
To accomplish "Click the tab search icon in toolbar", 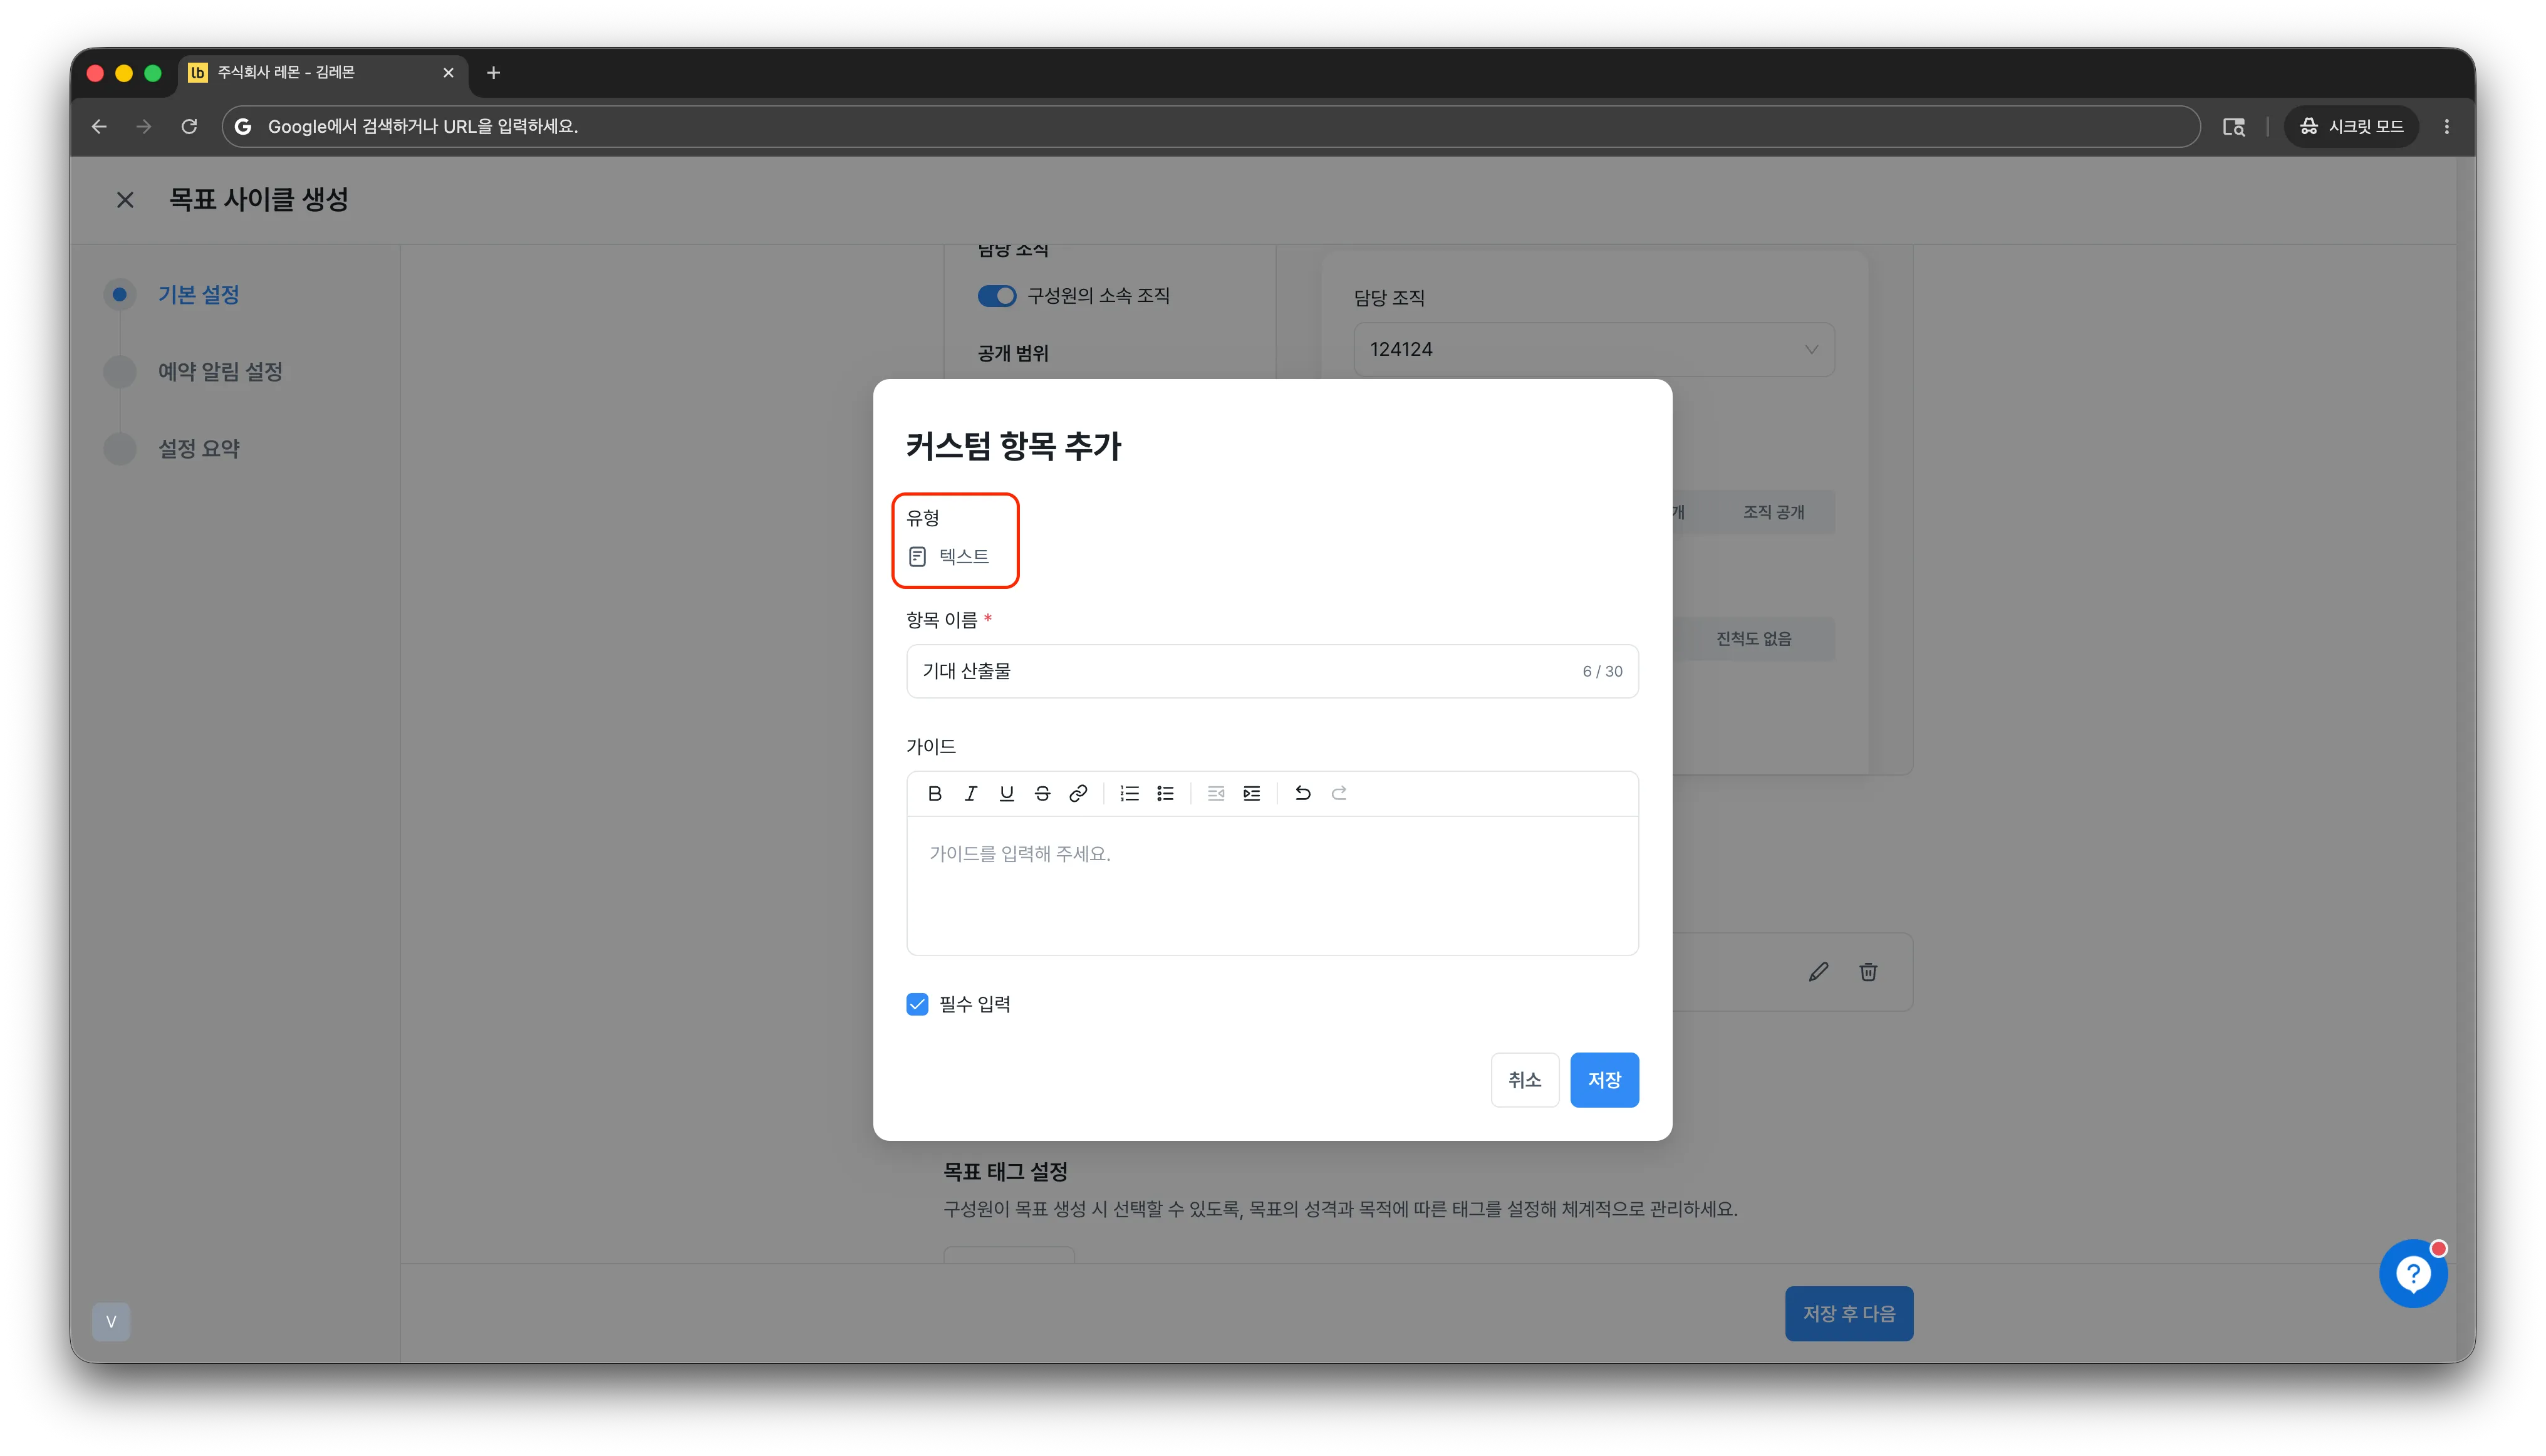I will point(2233,126).
